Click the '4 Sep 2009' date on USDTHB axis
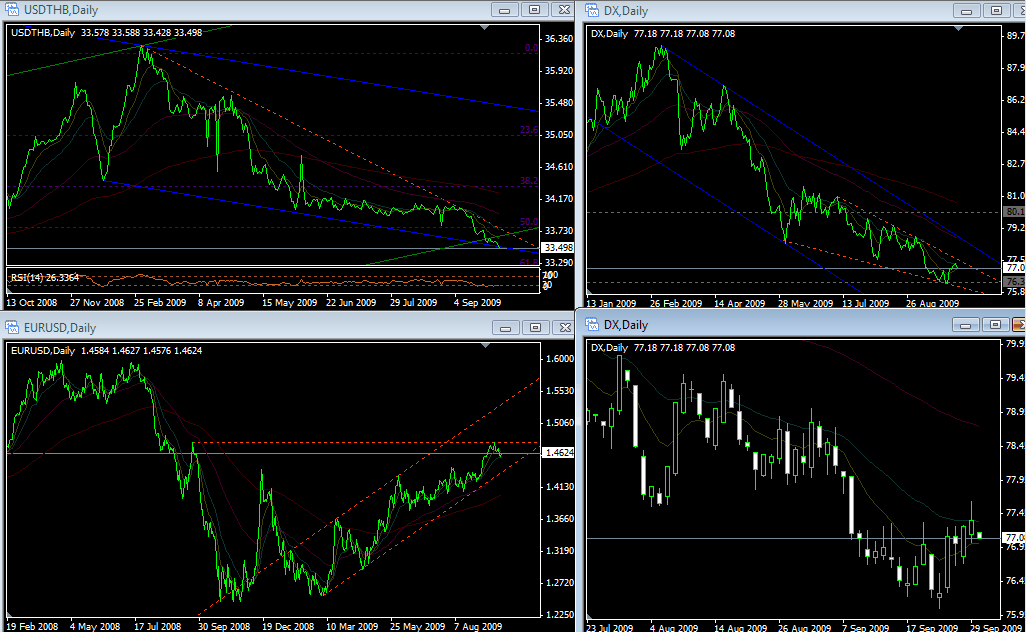 coord(477,303)
